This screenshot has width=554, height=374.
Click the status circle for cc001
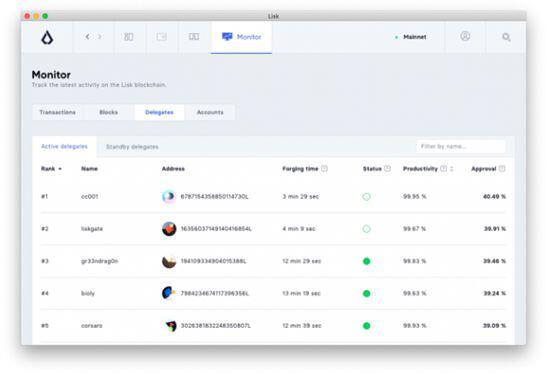[x=366, y=197]
